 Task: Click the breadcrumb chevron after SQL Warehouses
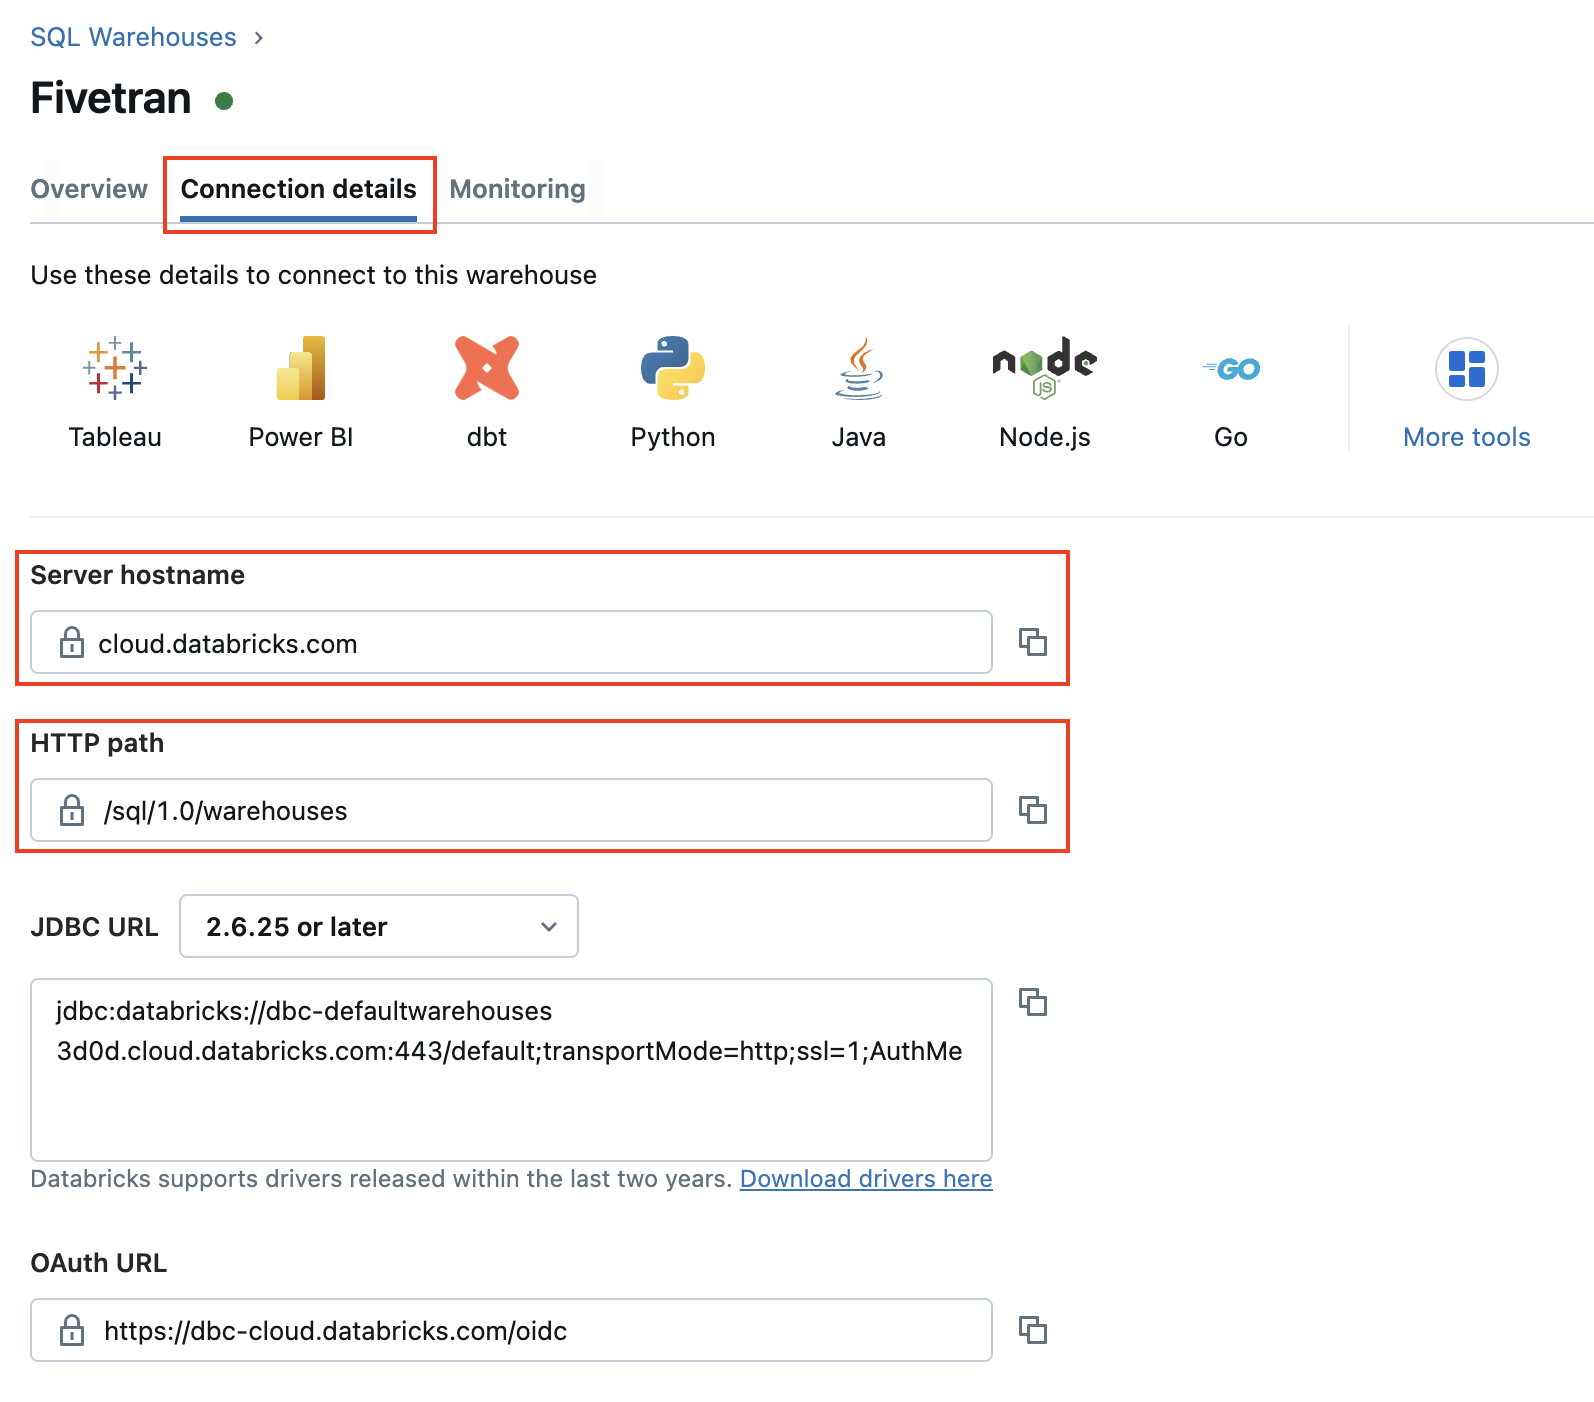pos(259,38)
